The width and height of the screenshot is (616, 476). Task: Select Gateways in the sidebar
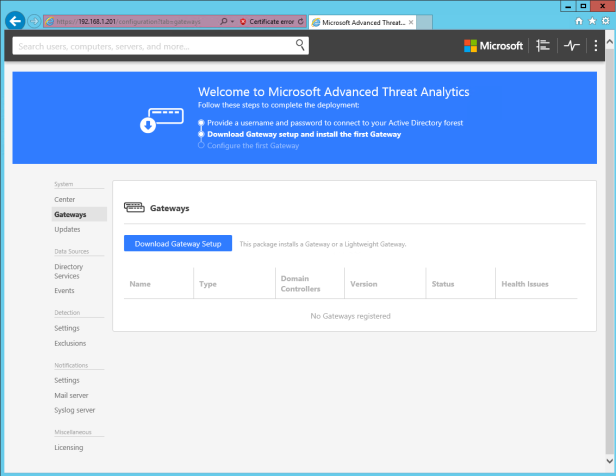coord(79,214)
